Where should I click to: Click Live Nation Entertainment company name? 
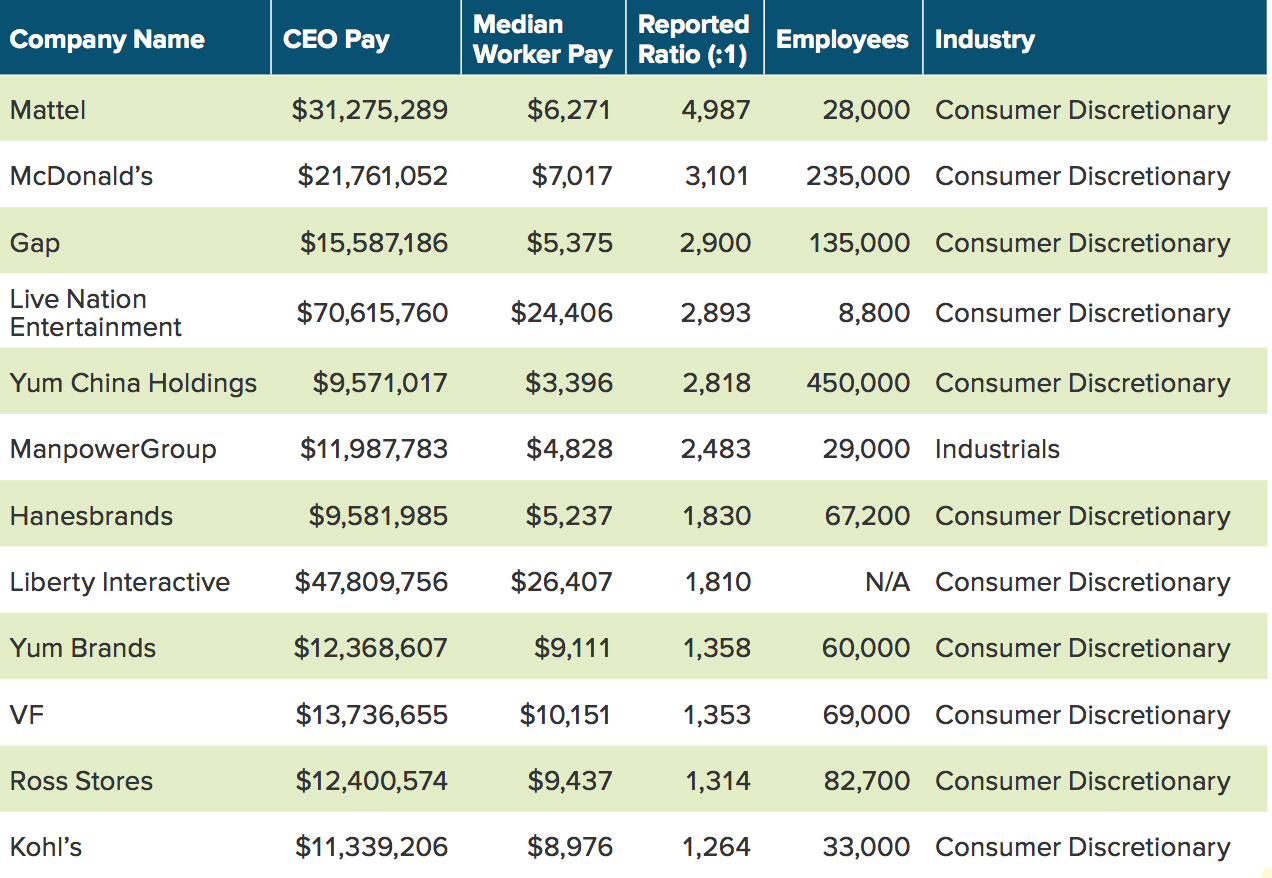[x=96, y=313]
